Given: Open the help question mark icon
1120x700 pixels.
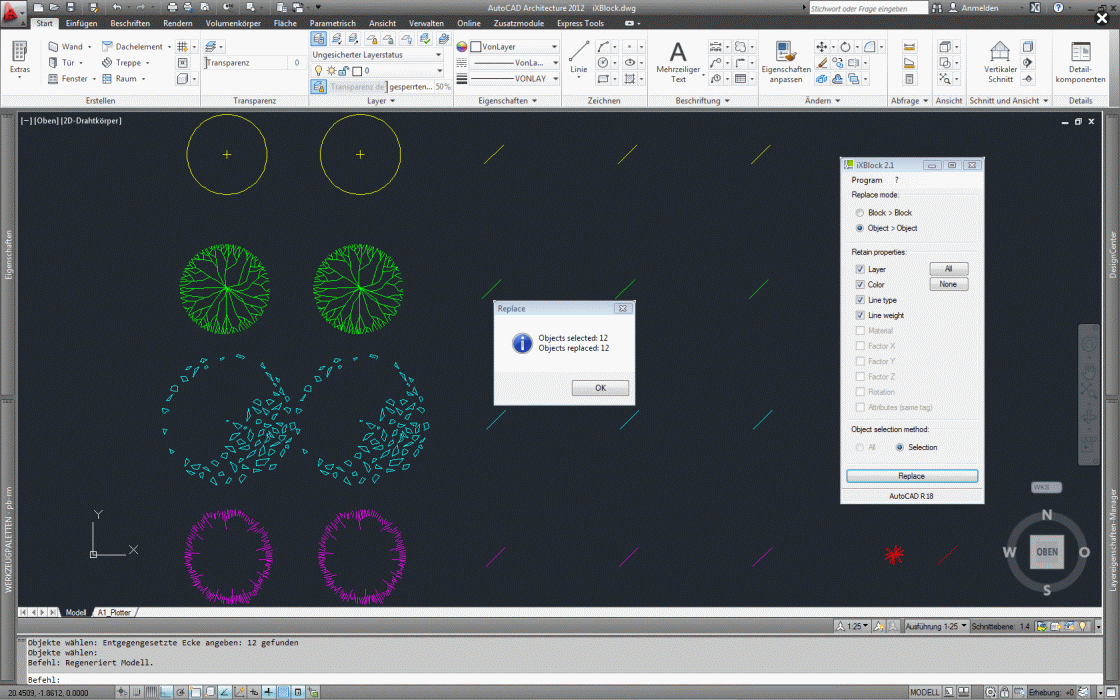Looking at the screenshot, I should (x=1059, y=8).
